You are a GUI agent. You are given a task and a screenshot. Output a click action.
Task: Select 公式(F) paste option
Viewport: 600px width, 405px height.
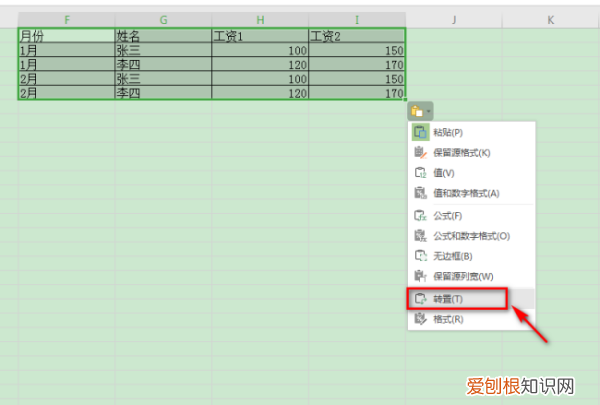click(x=471, y=216)
